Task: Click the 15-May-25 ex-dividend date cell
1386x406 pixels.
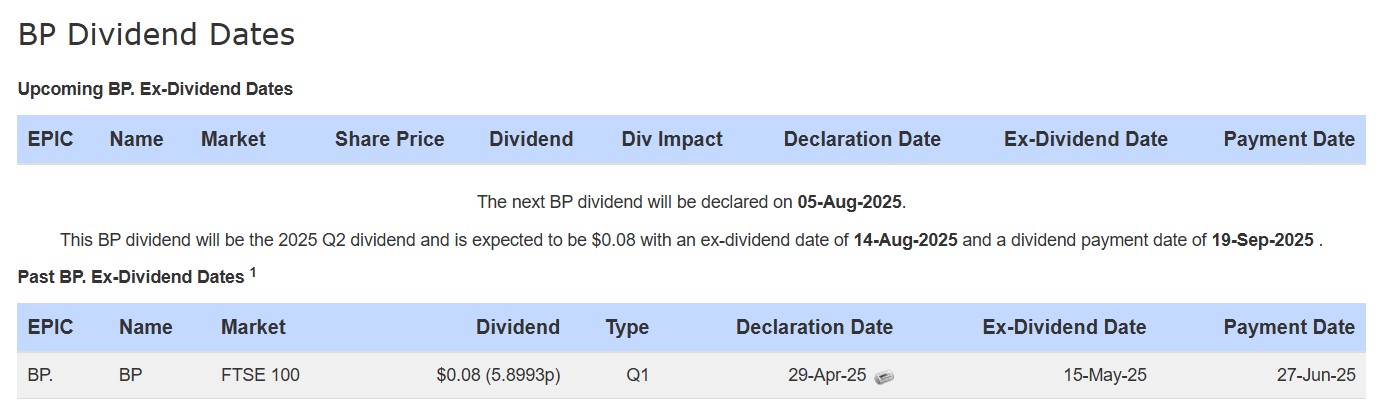Action: [1106, 376]
